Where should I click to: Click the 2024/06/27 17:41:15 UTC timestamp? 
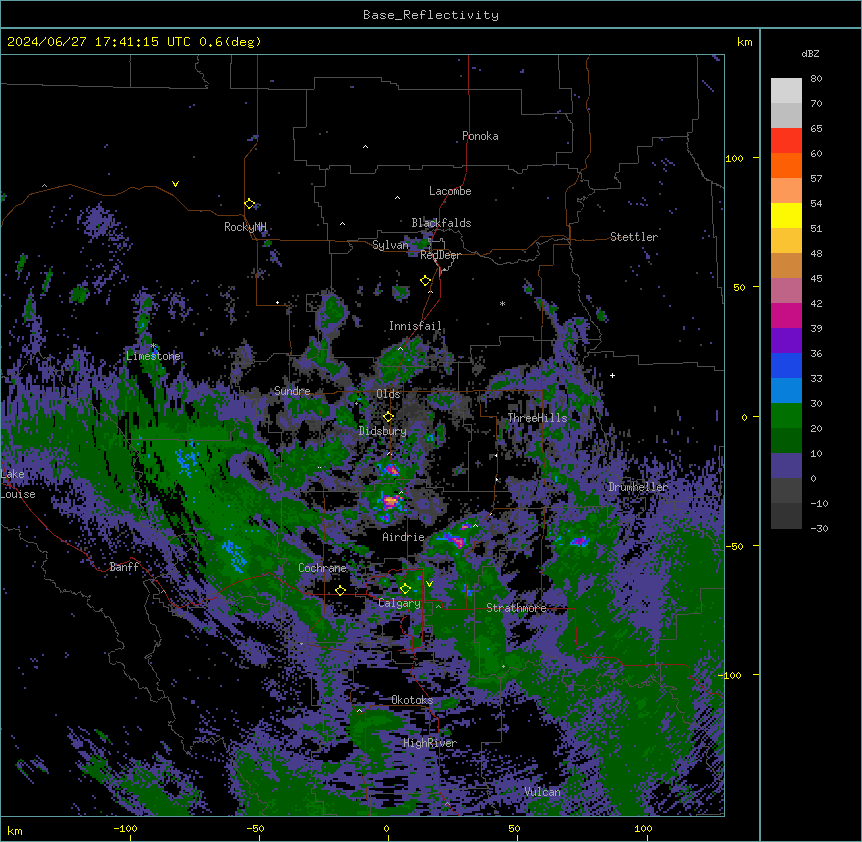pos(99,42)
